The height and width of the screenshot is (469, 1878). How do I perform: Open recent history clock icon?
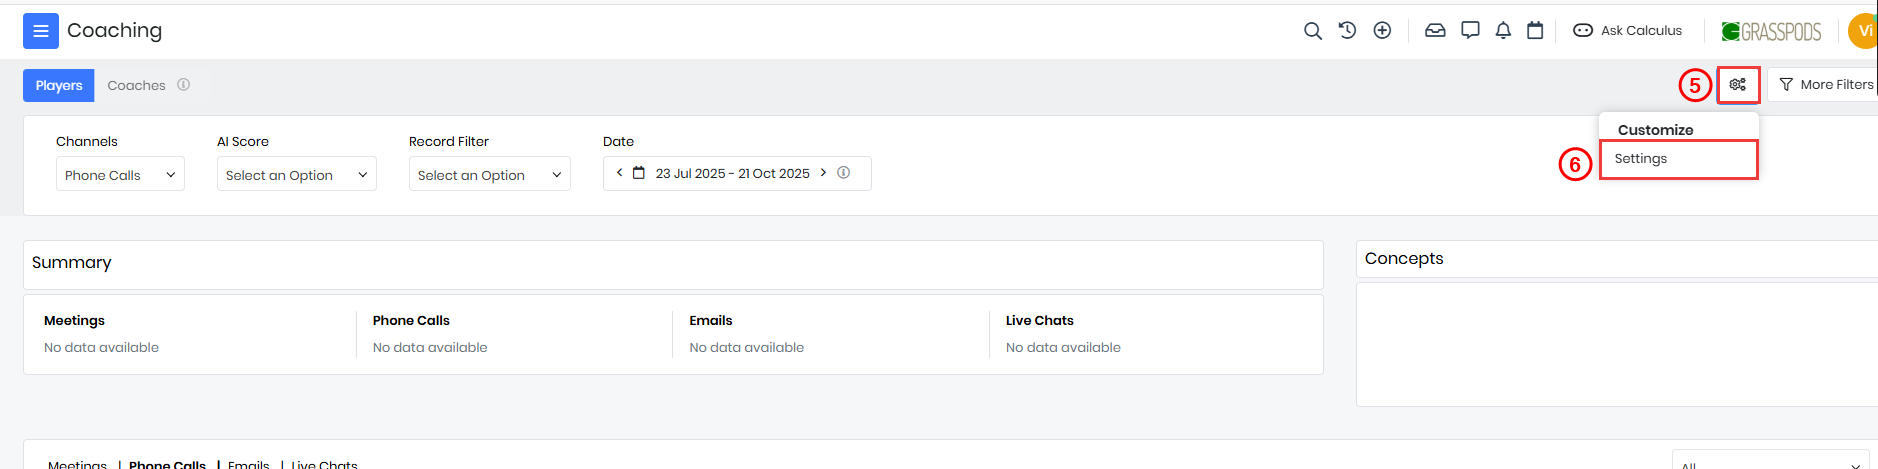1347,31
